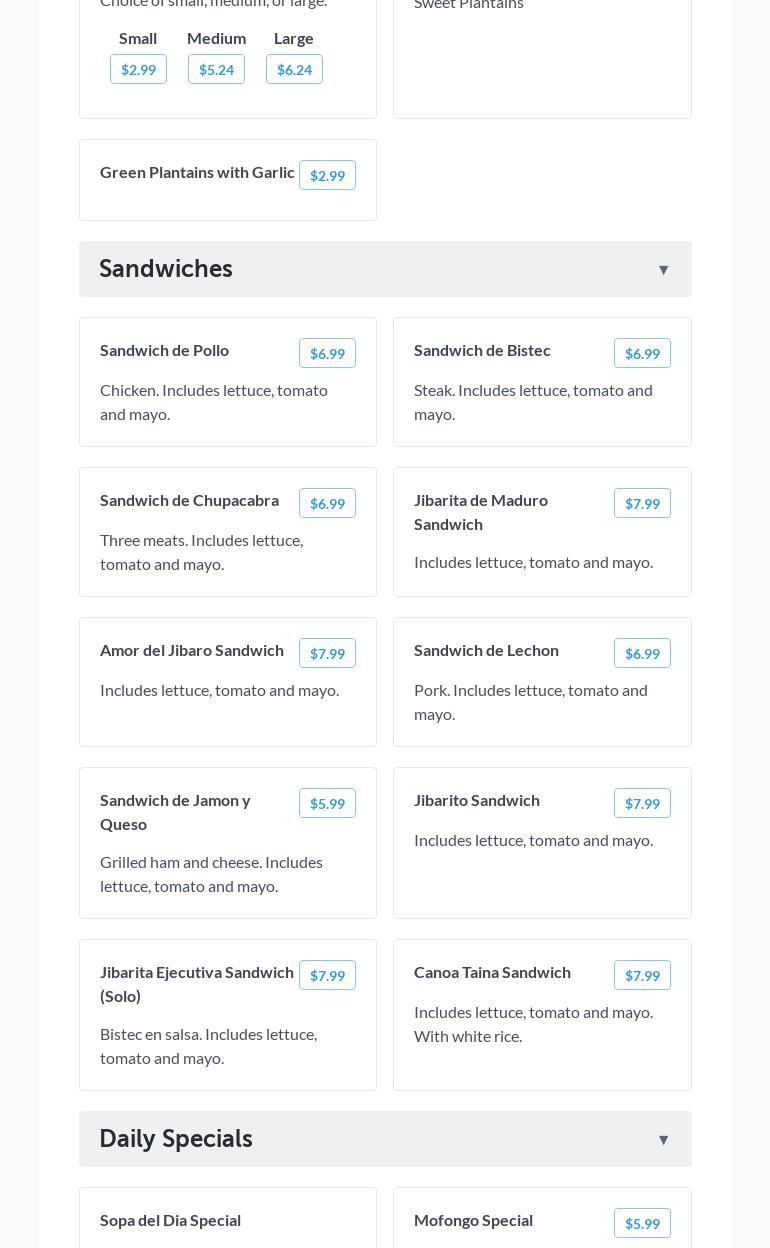Click Jibarita Ejecutiva Sandwich price button

coord(327,975)
